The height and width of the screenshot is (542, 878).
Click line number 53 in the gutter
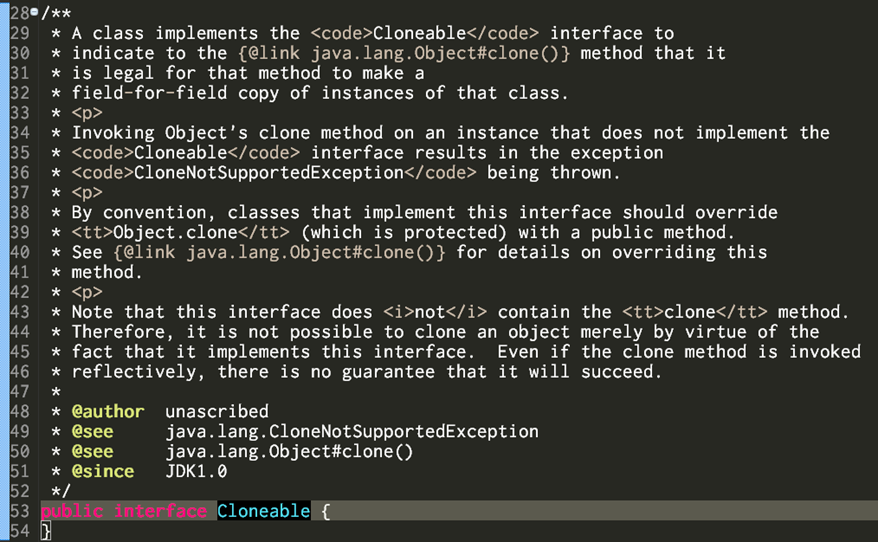click(20, 511)
